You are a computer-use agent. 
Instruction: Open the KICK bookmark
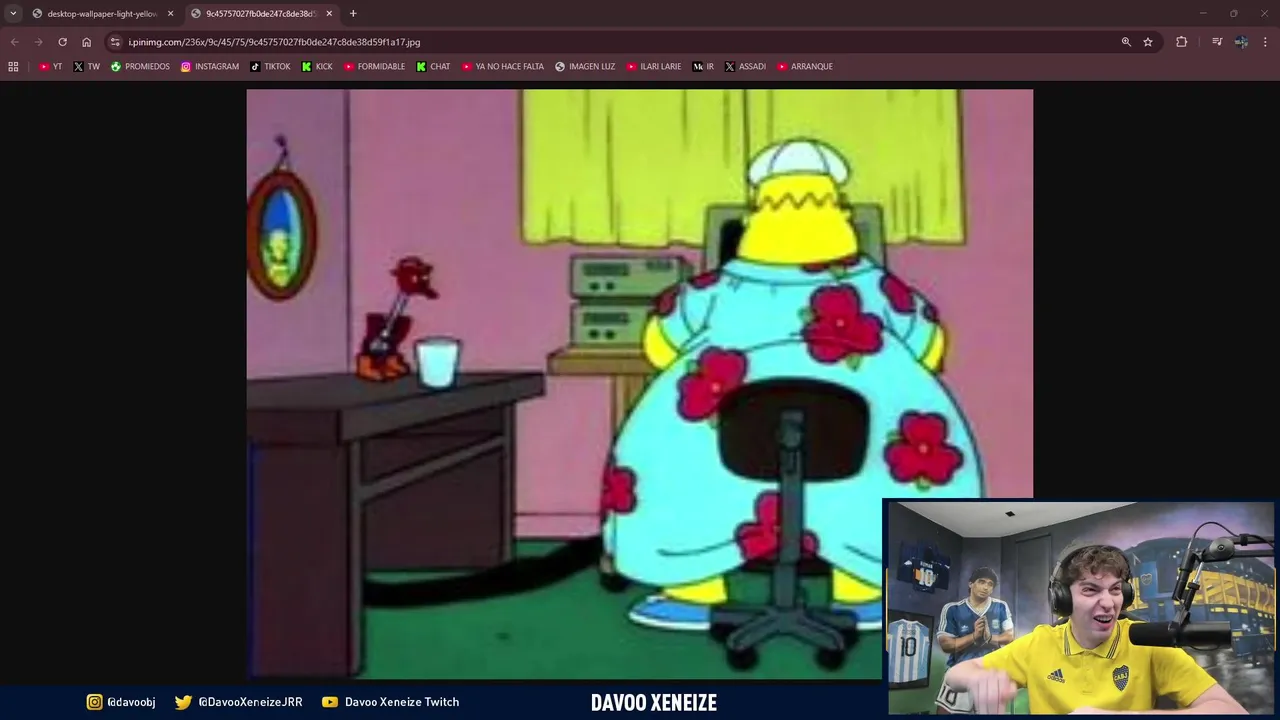317,67
